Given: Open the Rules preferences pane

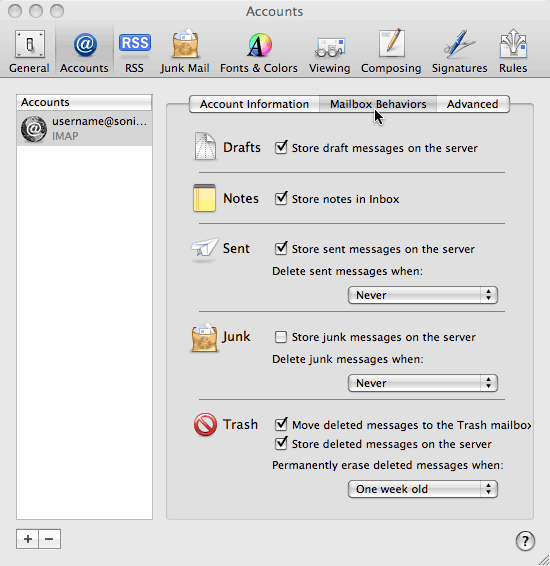Looking at the screenshot, I should (x=513, y=51).
